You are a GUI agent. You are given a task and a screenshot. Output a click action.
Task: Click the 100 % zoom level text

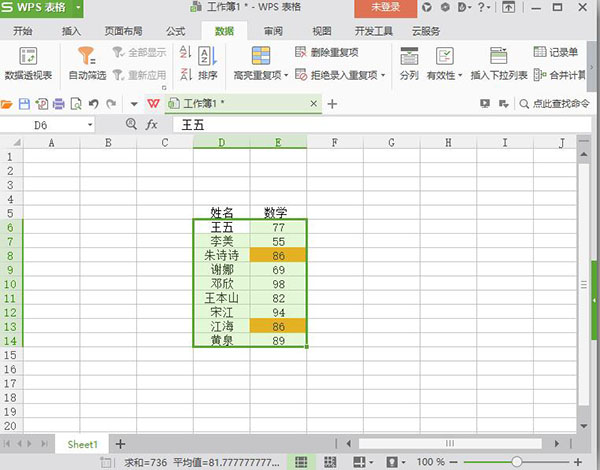pos(431,462)
